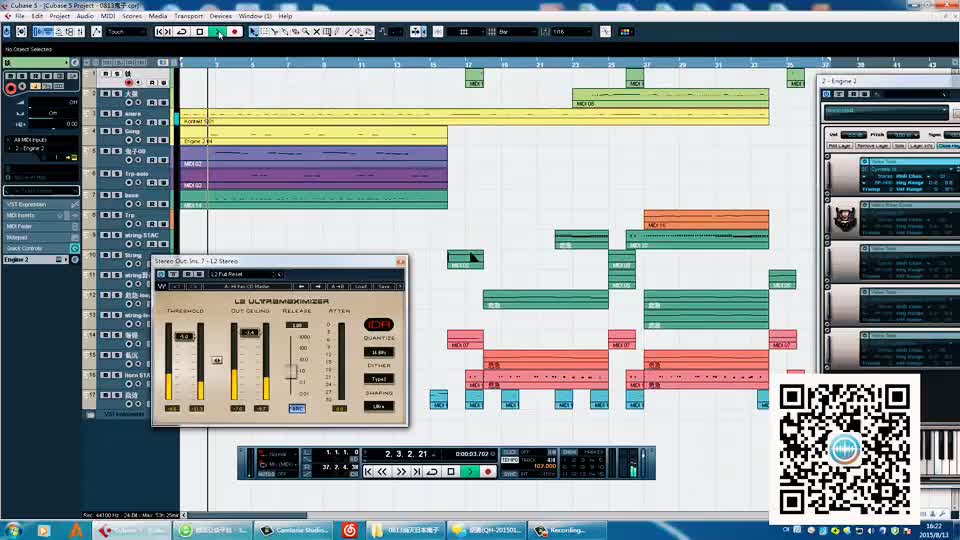Click Stop in the top toolbar

[x=200, y=32]
